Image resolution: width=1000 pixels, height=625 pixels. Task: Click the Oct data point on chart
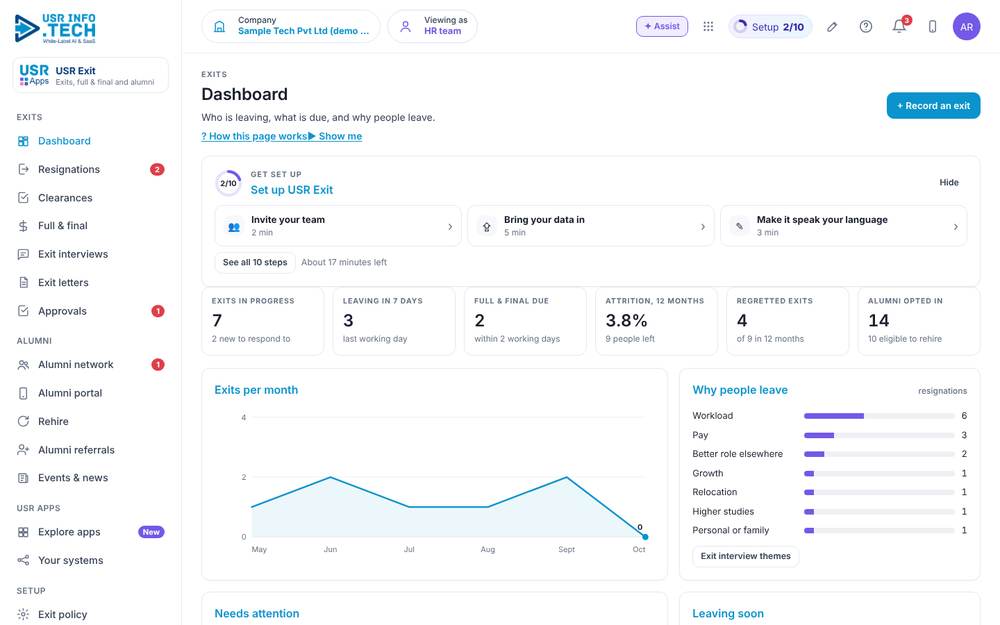645,537
